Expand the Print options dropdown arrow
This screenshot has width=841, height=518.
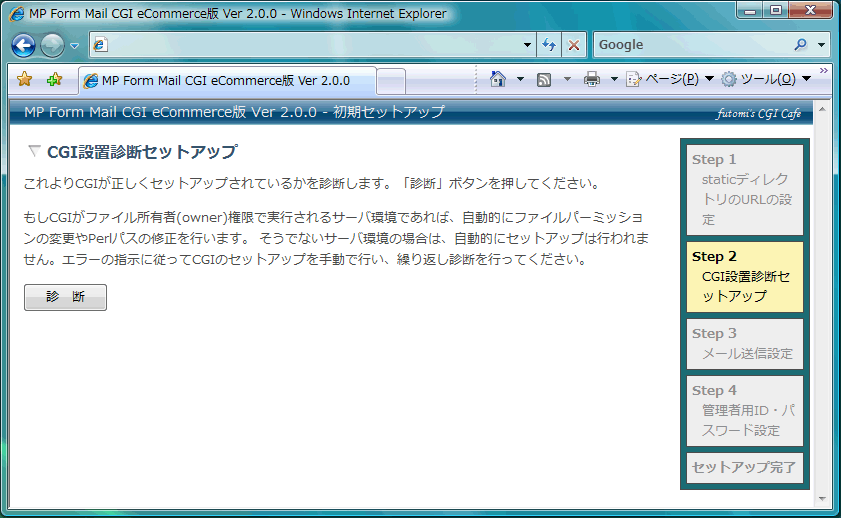click(x=614, y=79)
